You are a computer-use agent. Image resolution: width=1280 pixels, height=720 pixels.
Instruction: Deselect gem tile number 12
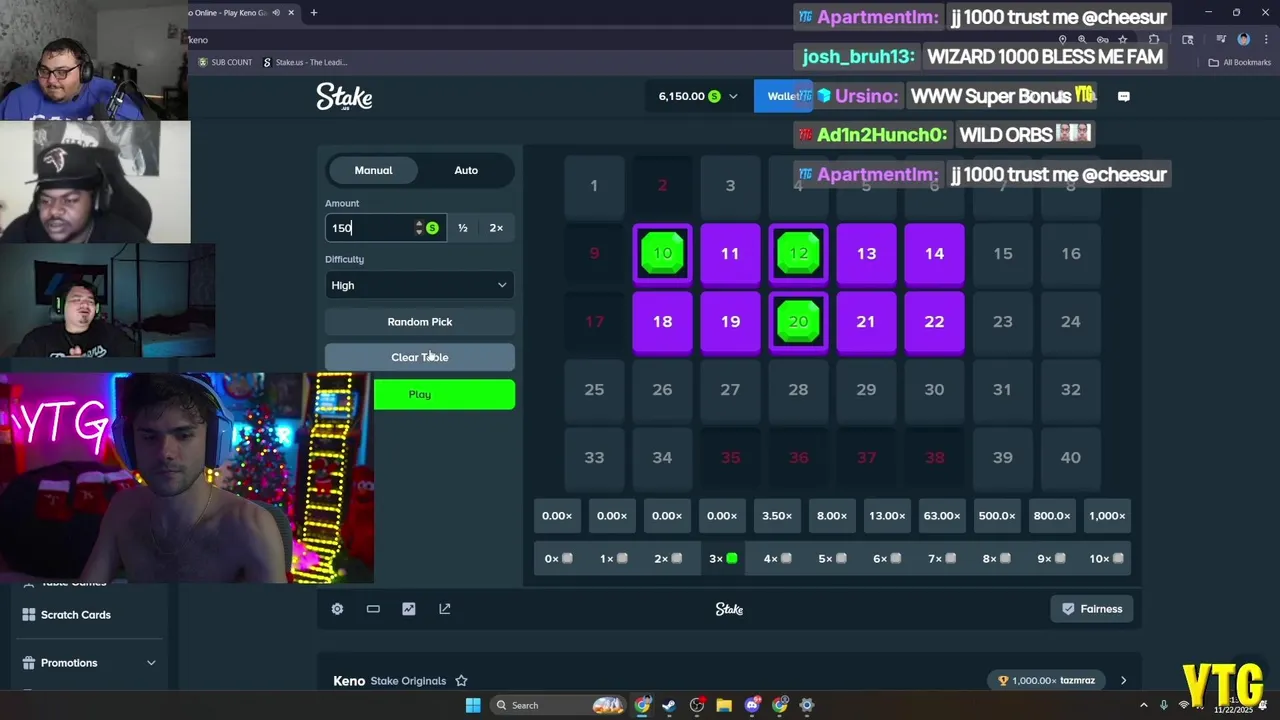pyautogui.click(x=798, y=254)
